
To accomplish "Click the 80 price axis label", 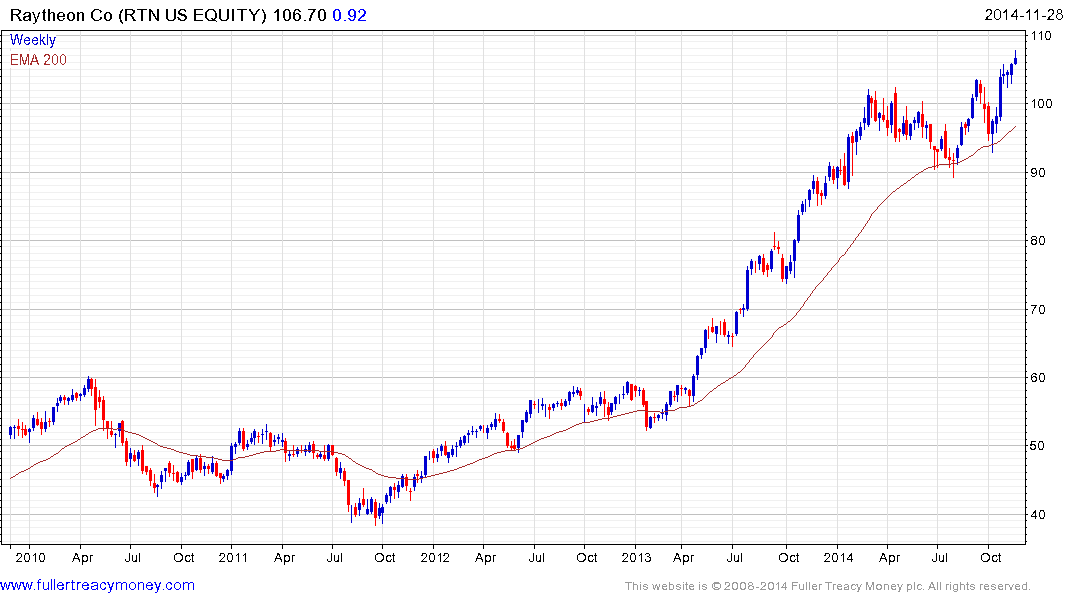I will pos(1038,241).
